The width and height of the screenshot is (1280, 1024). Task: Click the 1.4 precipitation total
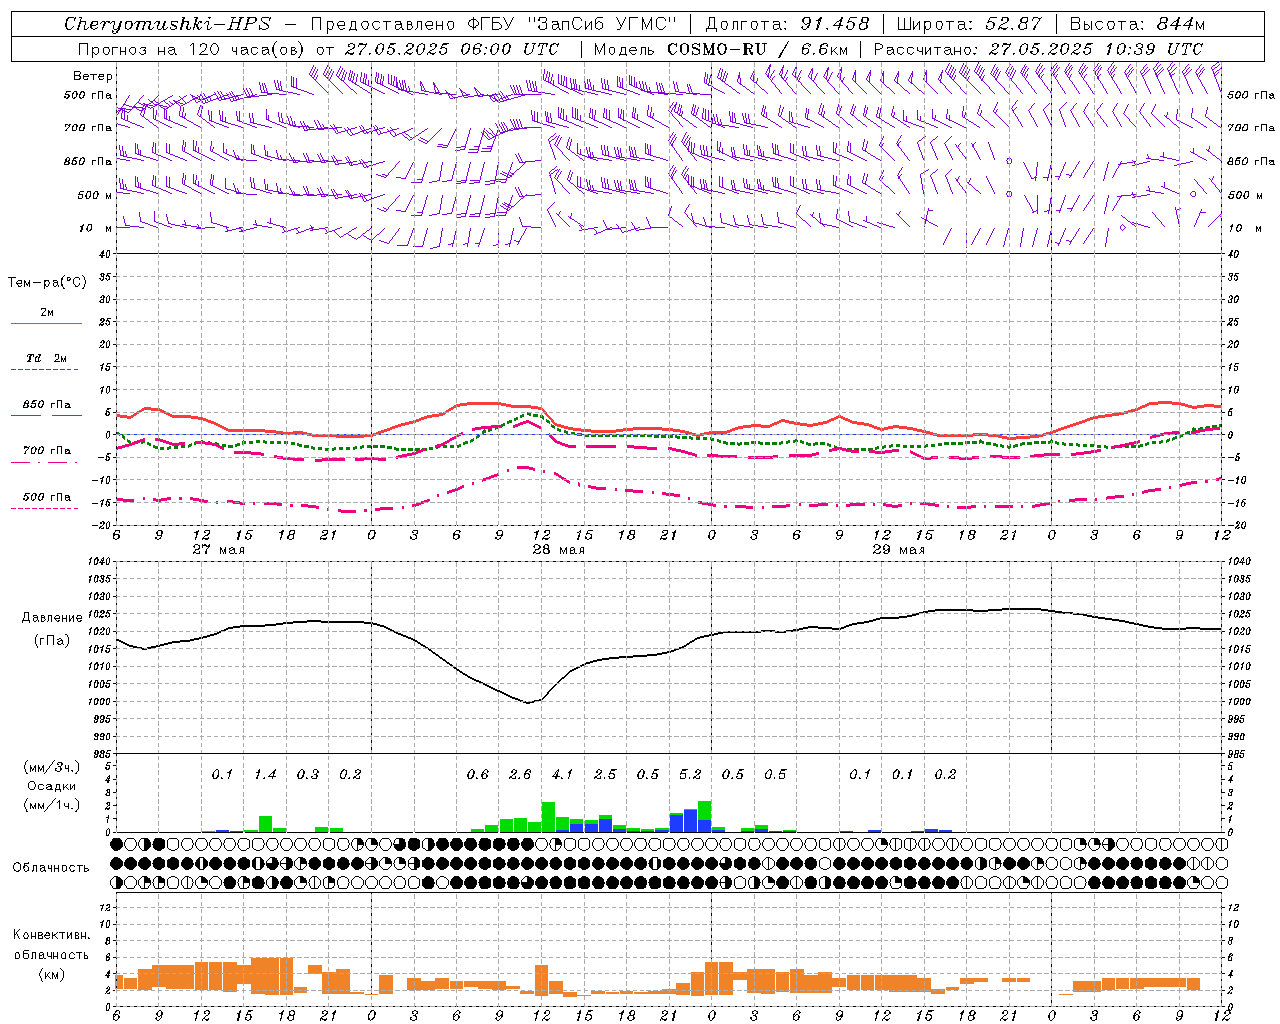(265, 774)
